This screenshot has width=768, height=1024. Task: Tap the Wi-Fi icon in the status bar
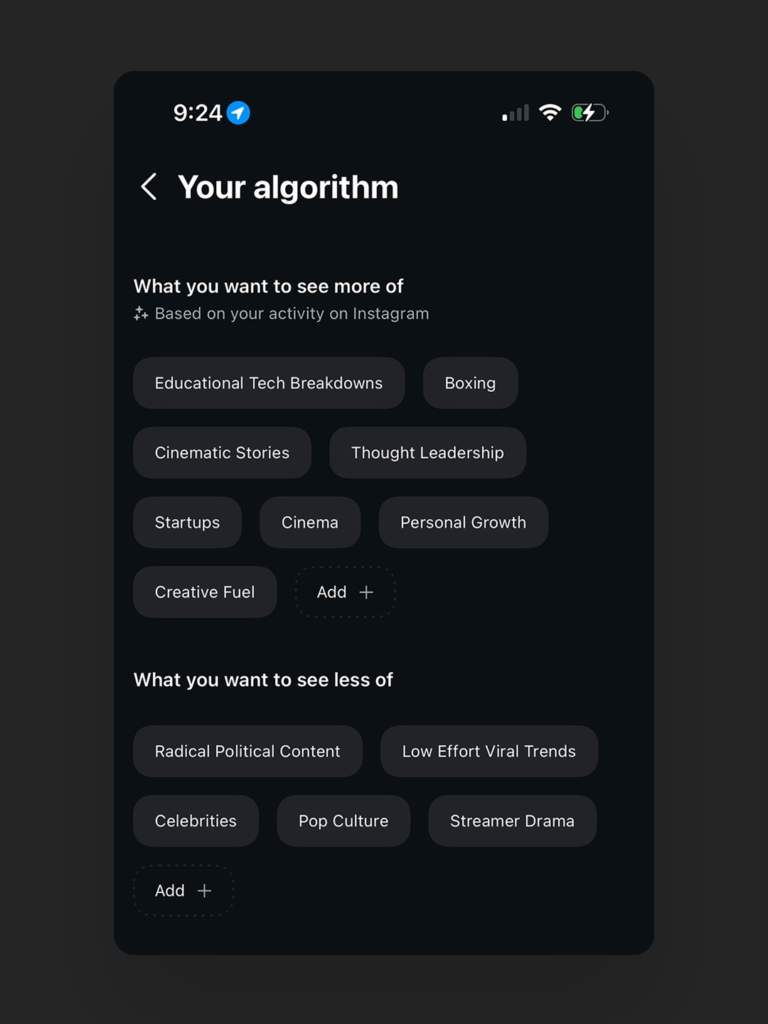point(549,112)
